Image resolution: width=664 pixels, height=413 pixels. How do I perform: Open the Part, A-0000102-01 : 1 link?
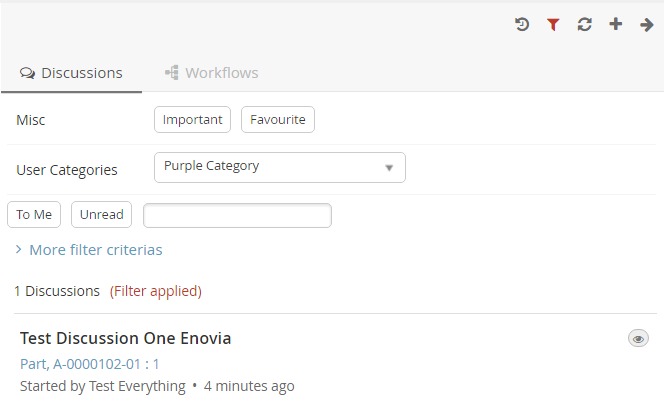pyautogui.click(x=90, y=364)
